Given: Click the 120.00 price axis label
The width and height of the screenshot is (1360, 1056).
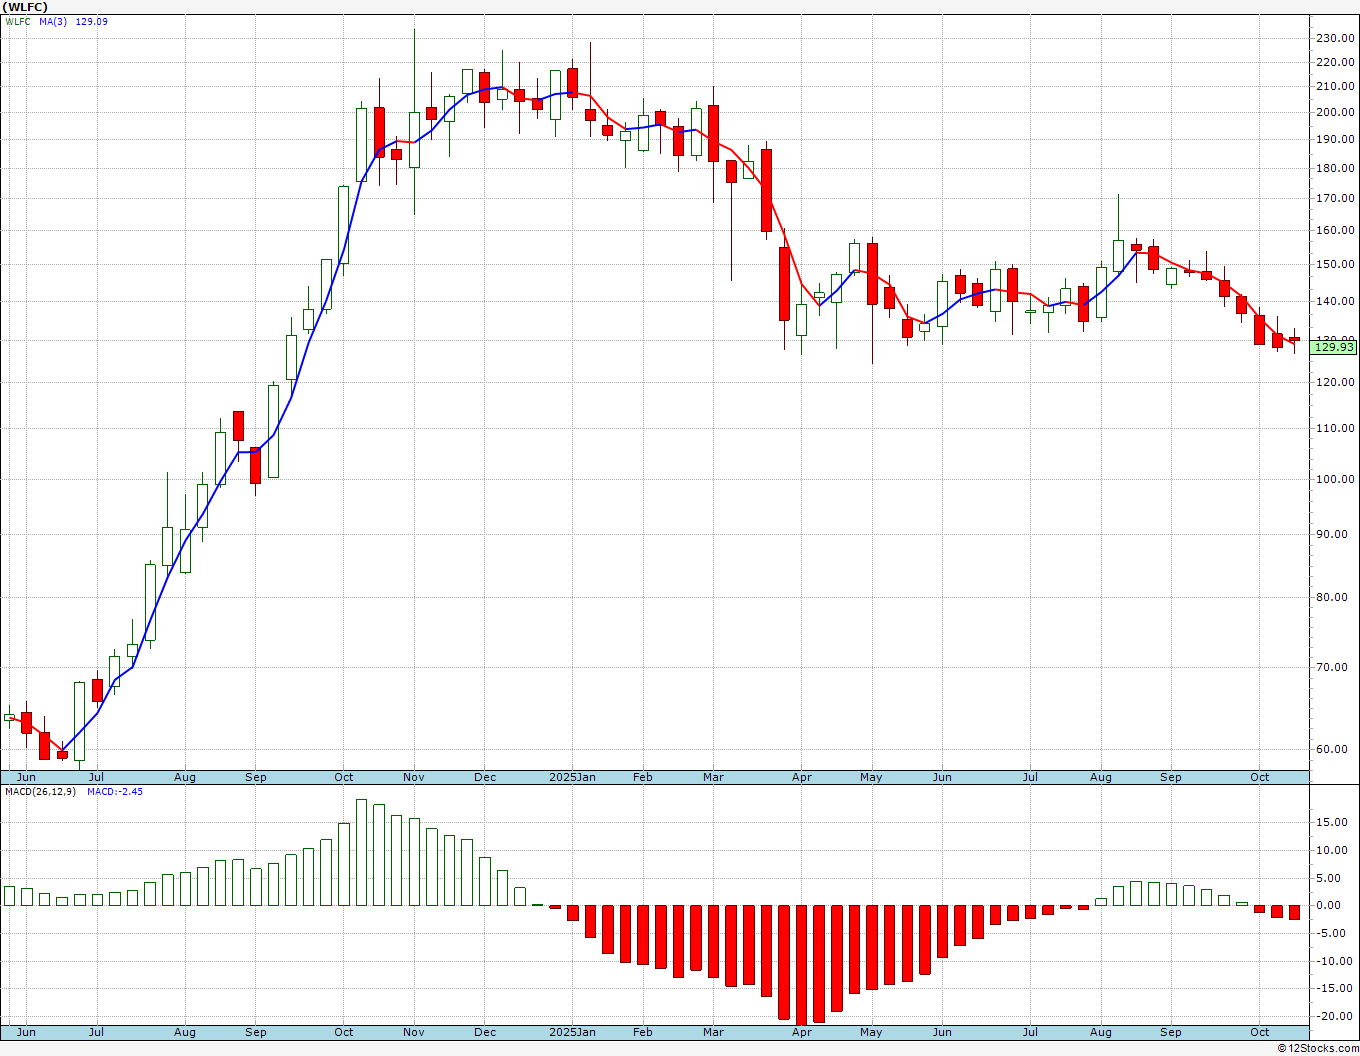Looking at the screenshot, I should 1335,383.
